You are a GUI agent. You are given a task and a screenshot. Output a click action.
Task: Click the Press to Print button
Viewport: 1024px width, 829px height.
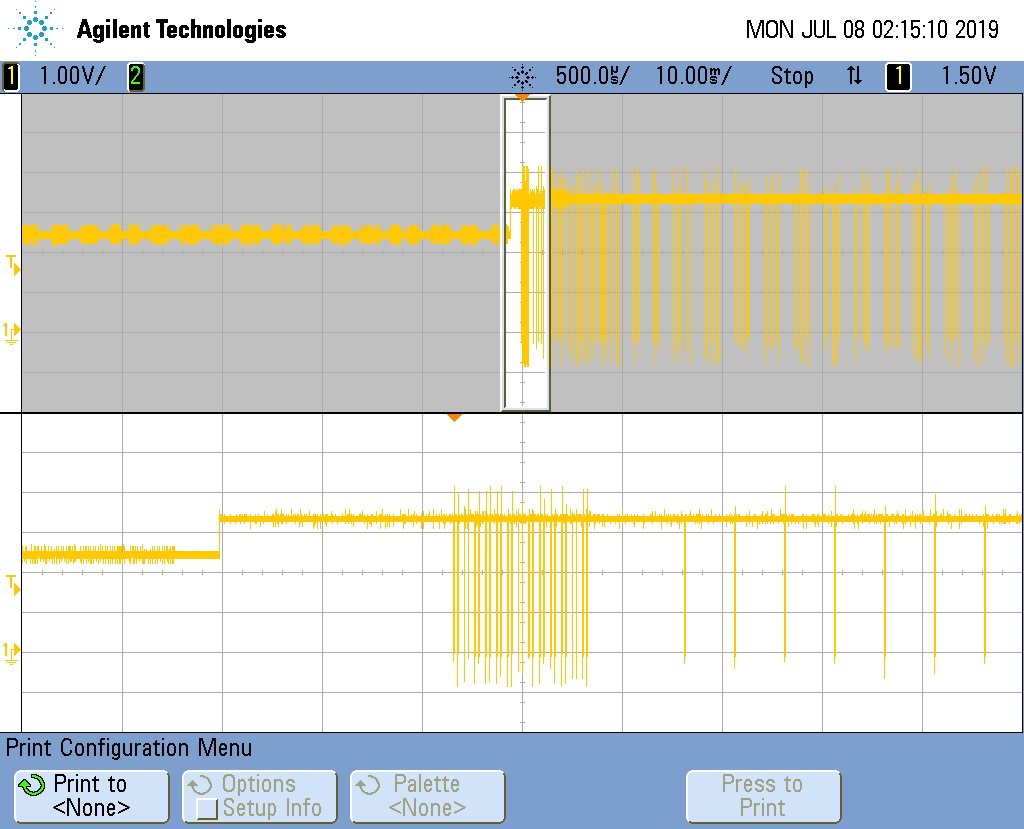[x=763, y=796]
